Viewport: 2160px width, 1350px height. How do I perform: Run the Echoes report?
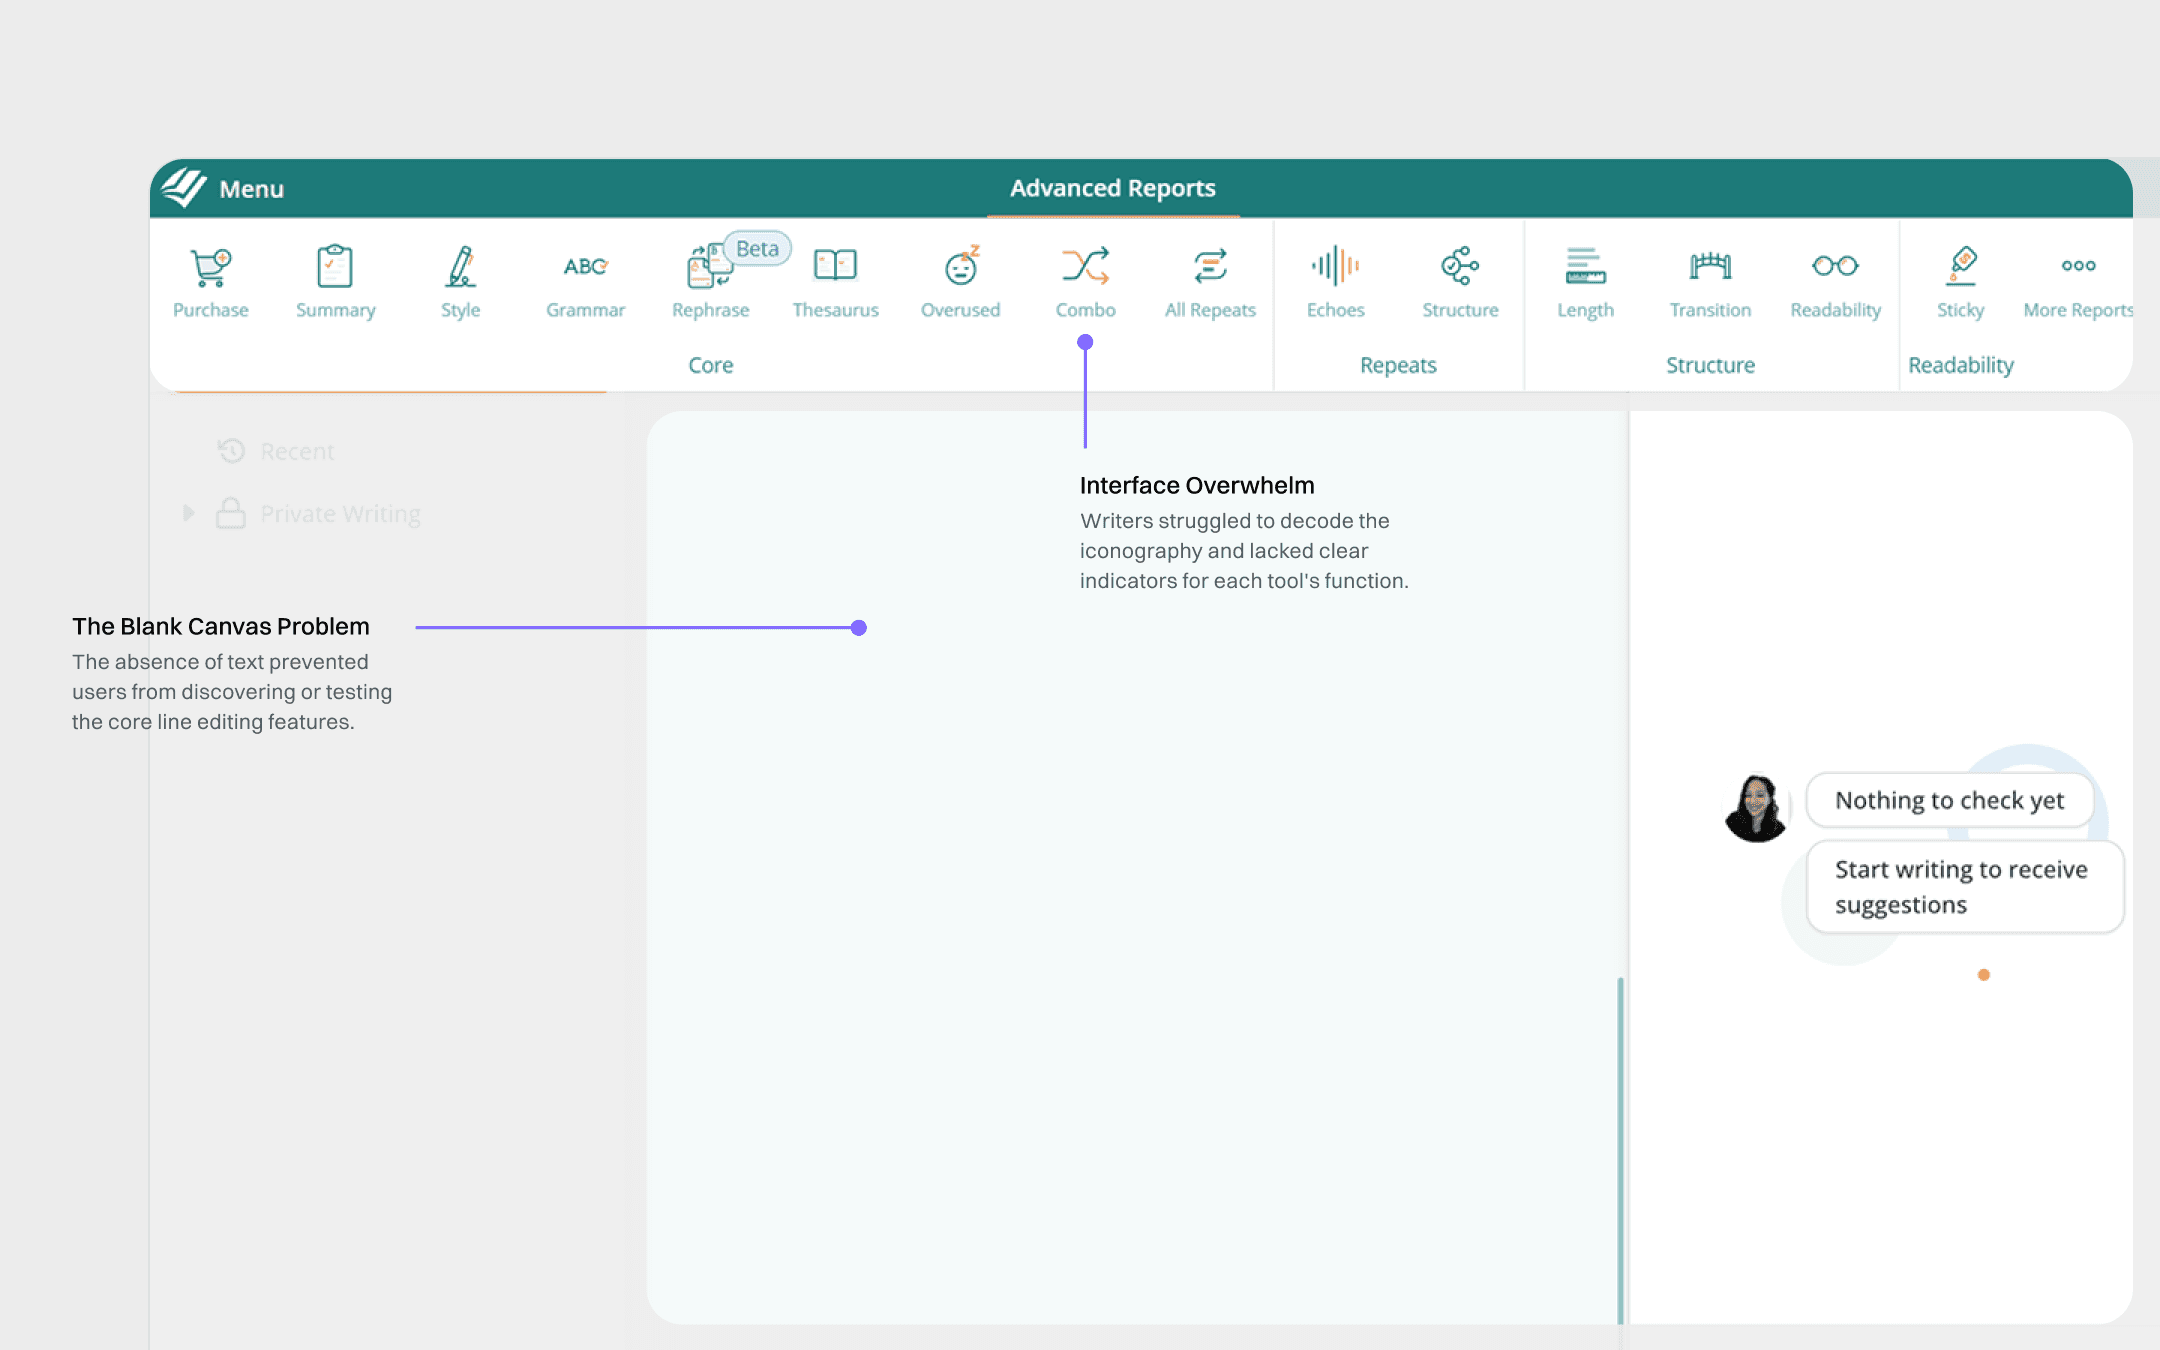click(x=1335, y=281)
